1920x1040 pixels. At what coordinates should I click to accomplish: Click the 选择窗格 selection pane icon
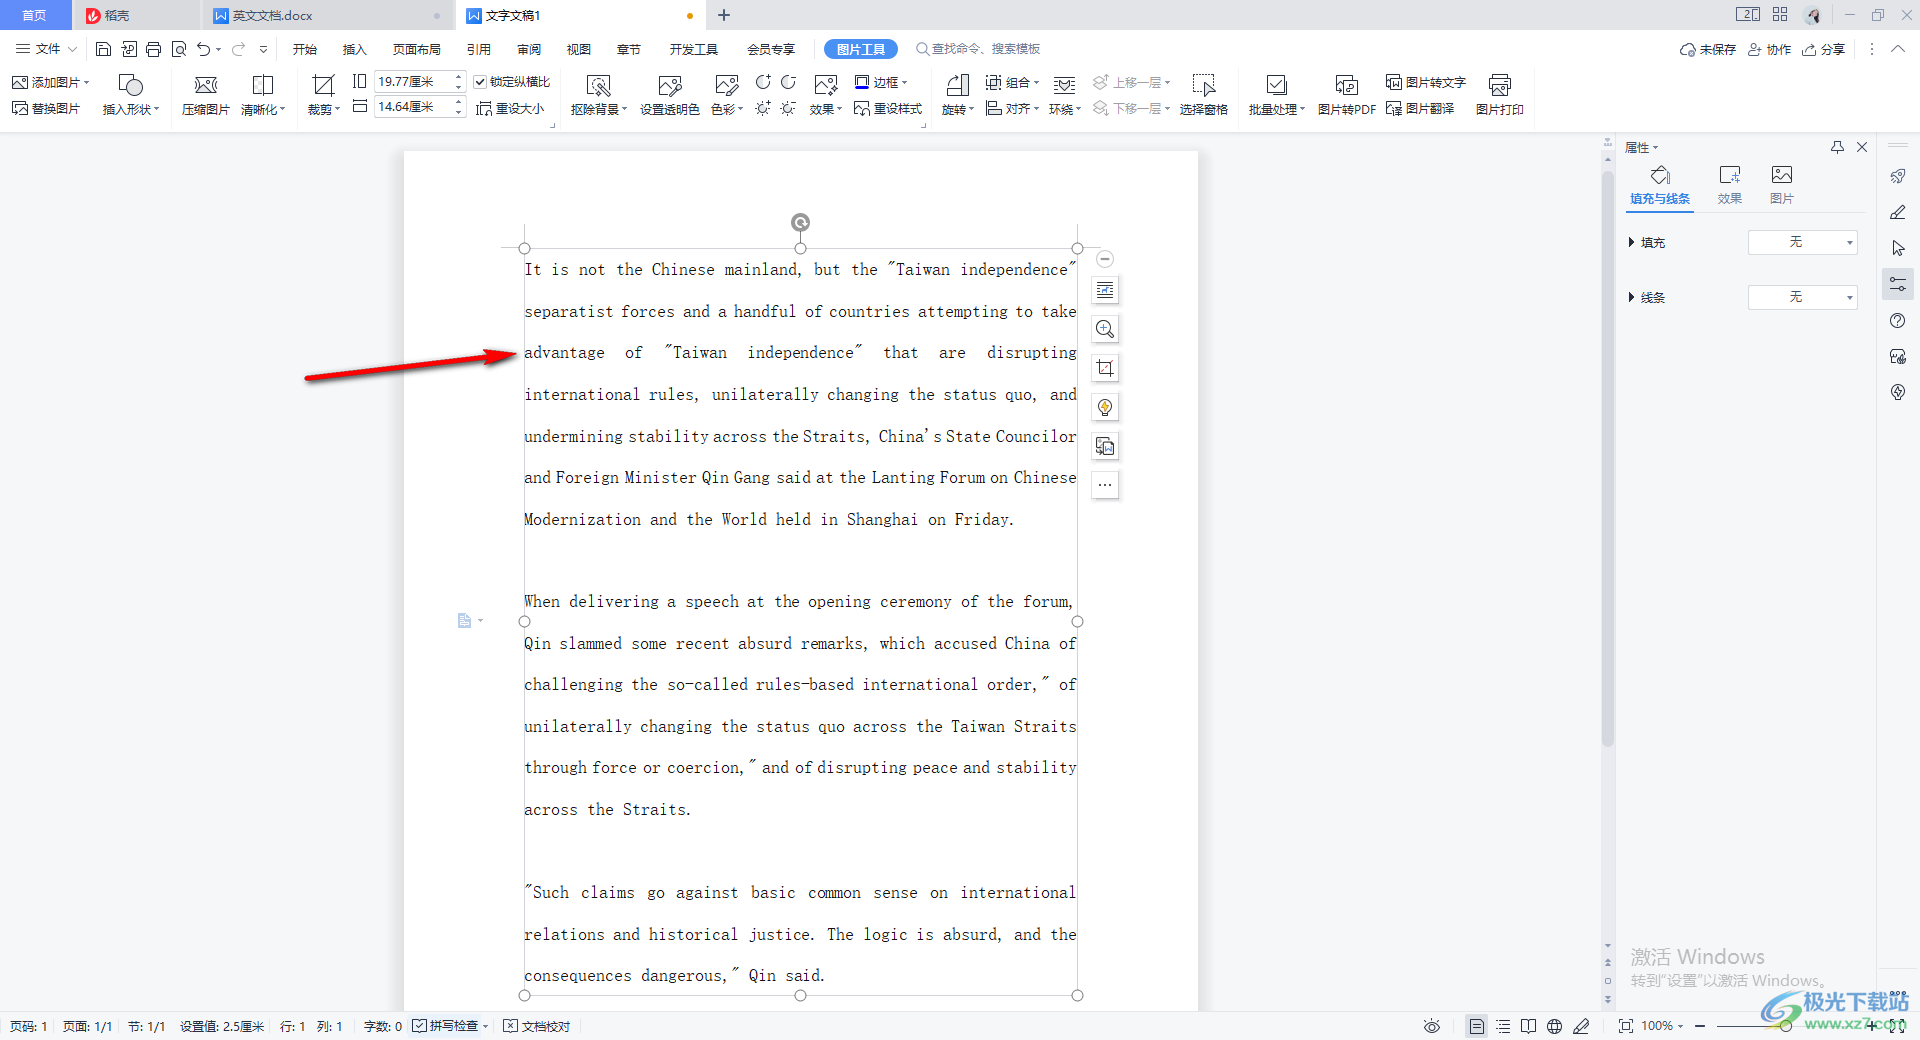click(1203, 85)
